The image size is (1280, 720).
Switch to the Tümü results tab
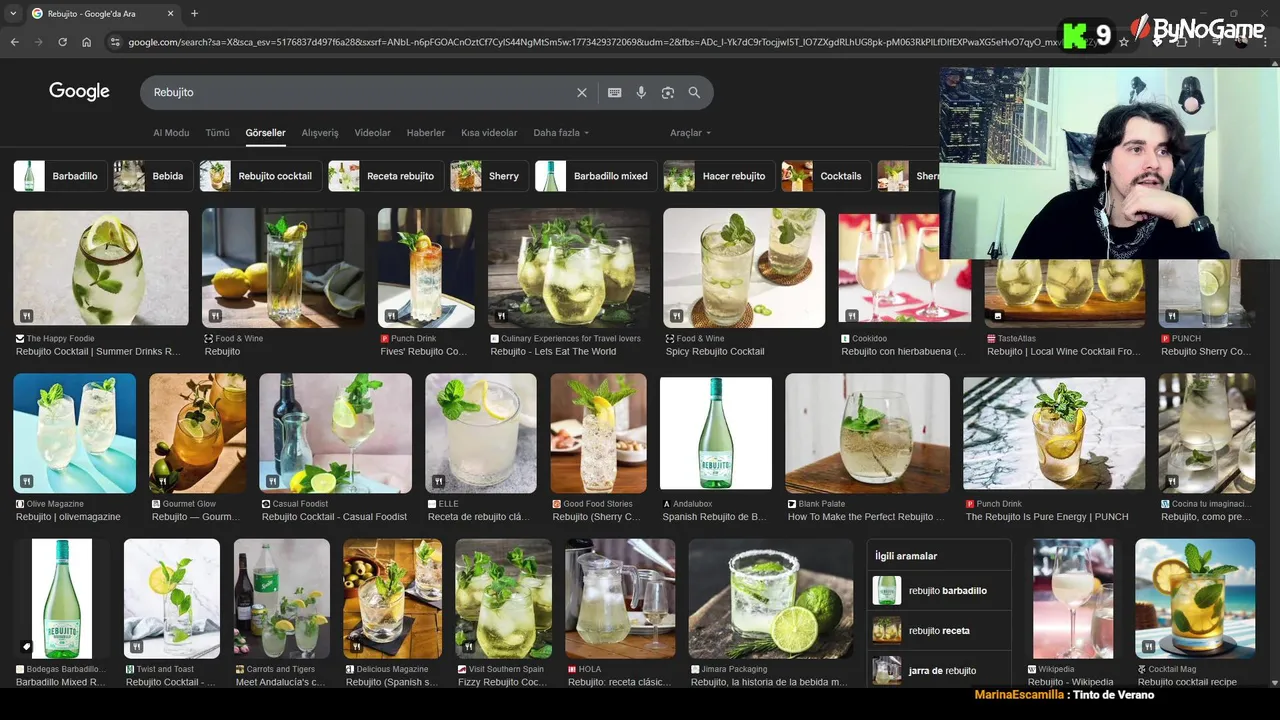pos(217,133)
